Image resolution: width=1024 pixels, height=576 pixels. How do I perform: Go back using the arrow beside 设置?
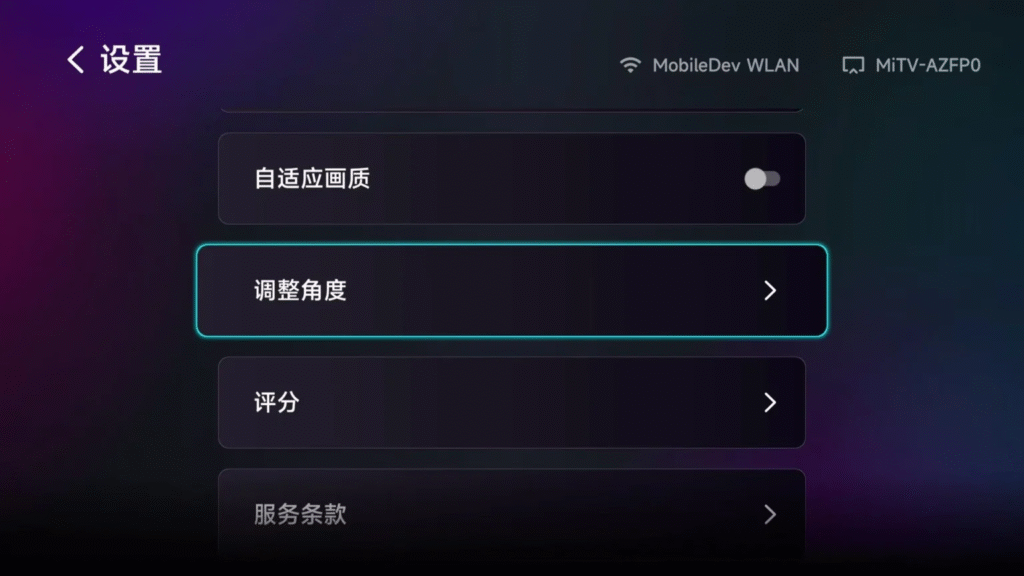76,60
